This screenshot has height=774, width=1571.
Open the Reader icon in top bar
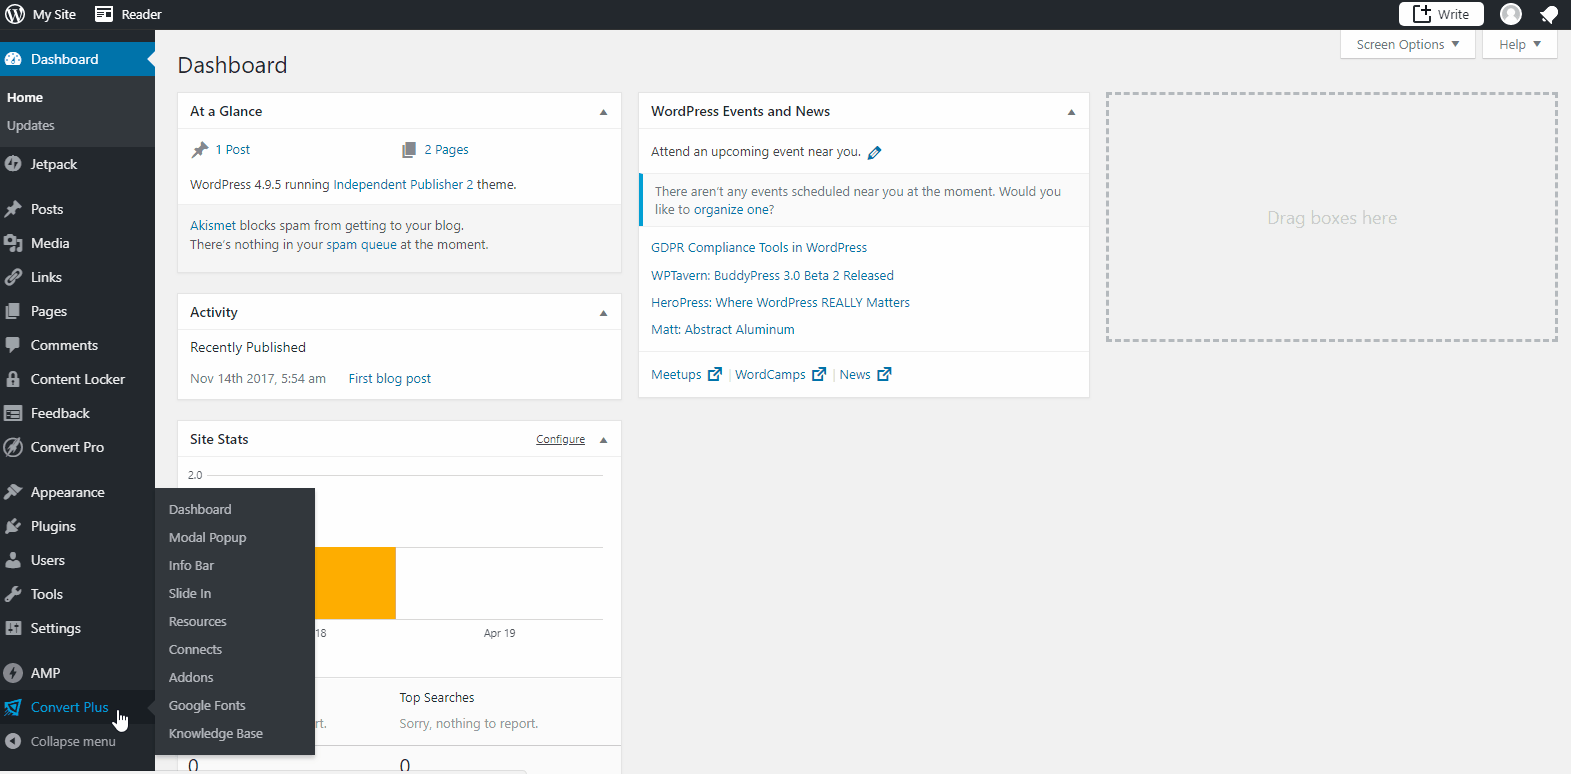pos(104,14)
